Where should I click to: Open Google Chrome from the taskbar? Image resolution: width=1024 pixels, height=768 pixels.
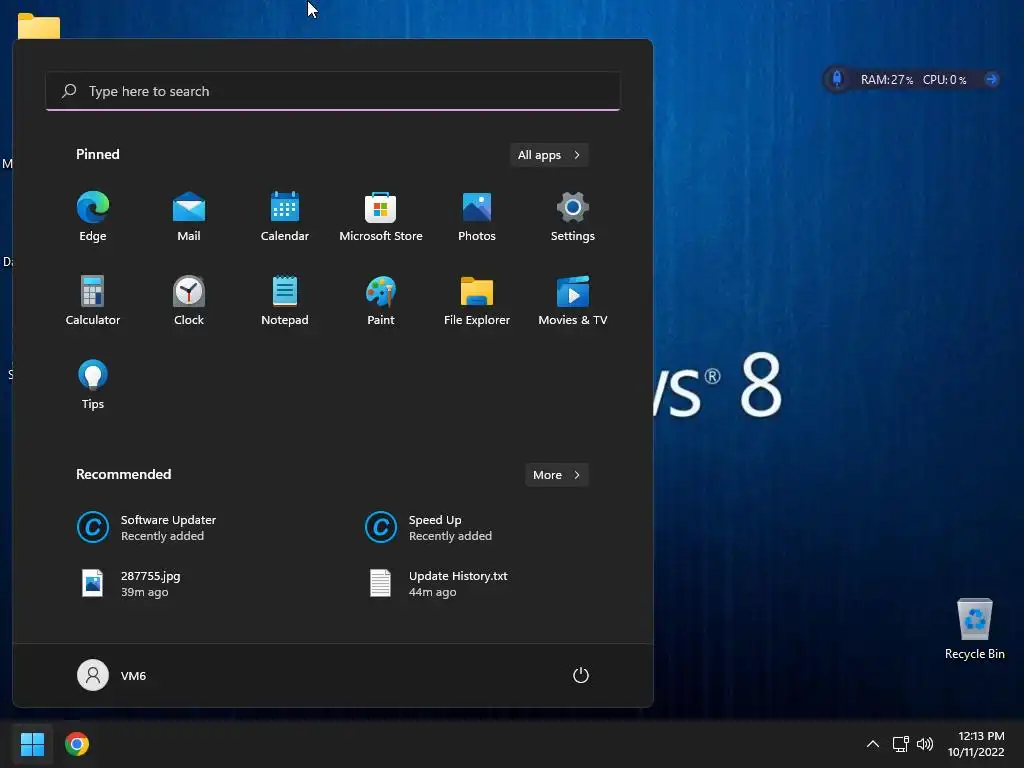click(x=77, y=744)
